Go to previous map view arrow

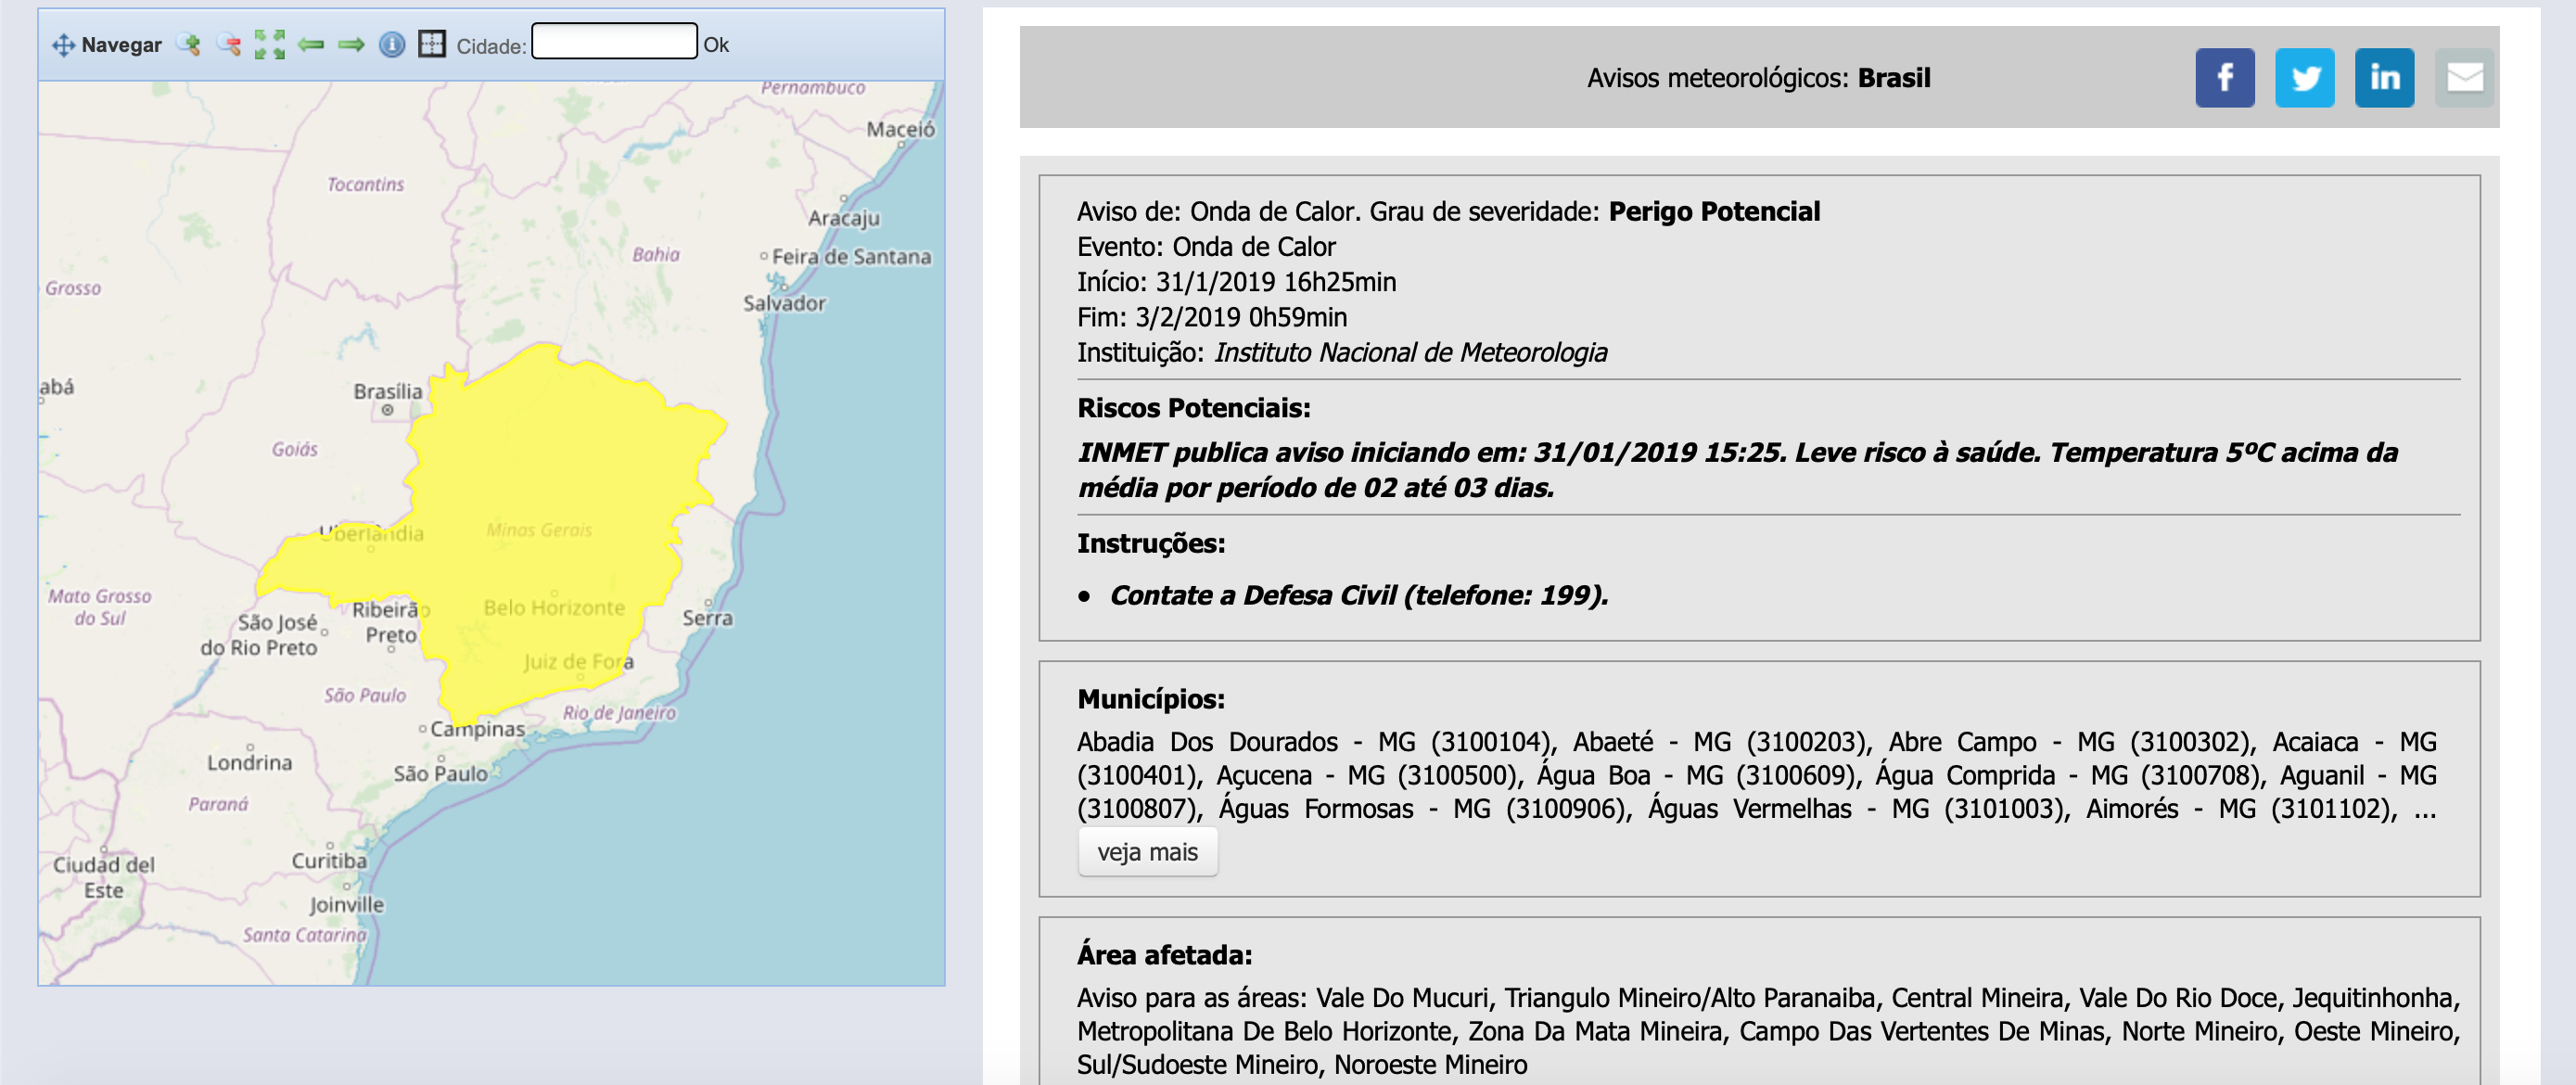click(311, 45)
